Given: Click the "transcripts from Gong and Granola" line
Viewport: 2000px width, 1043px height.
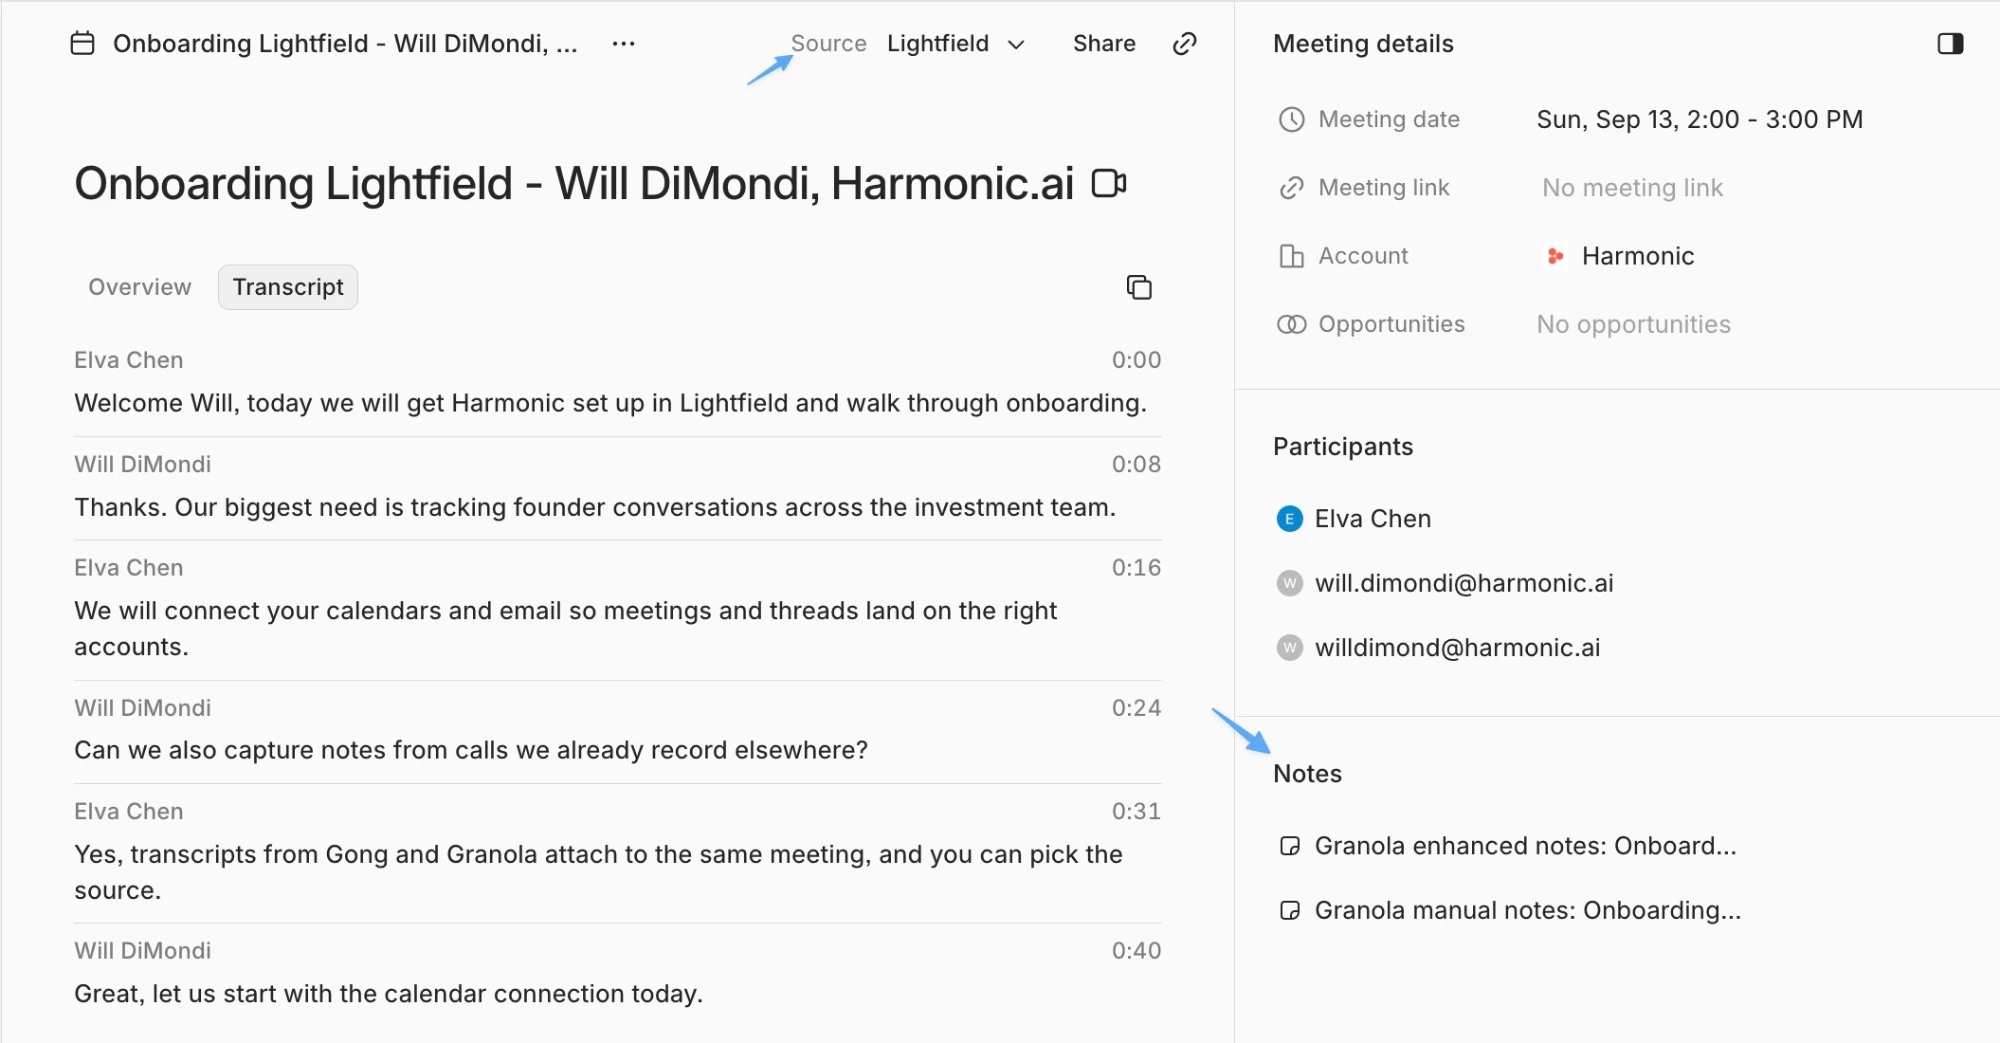Looking at the screenshot, I should point(598,872).
